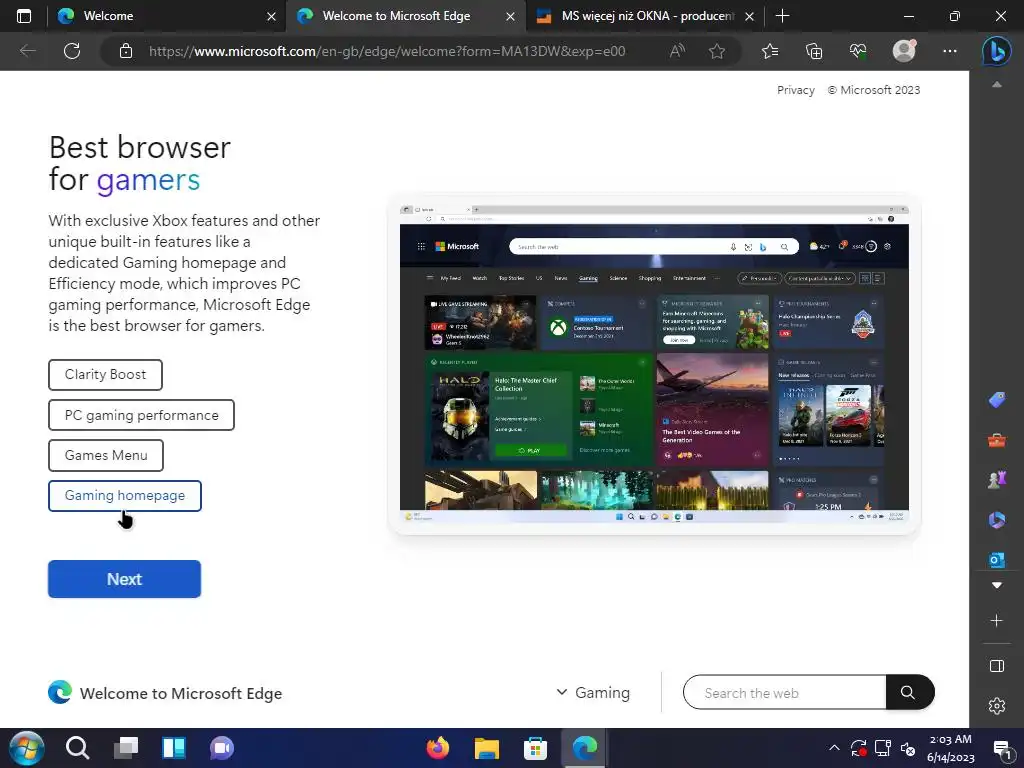The width and height of the screenshot is (1024, 768).
Task: Open the Shopping tag icon in the sidebar
Action: [x=997, y=400]
